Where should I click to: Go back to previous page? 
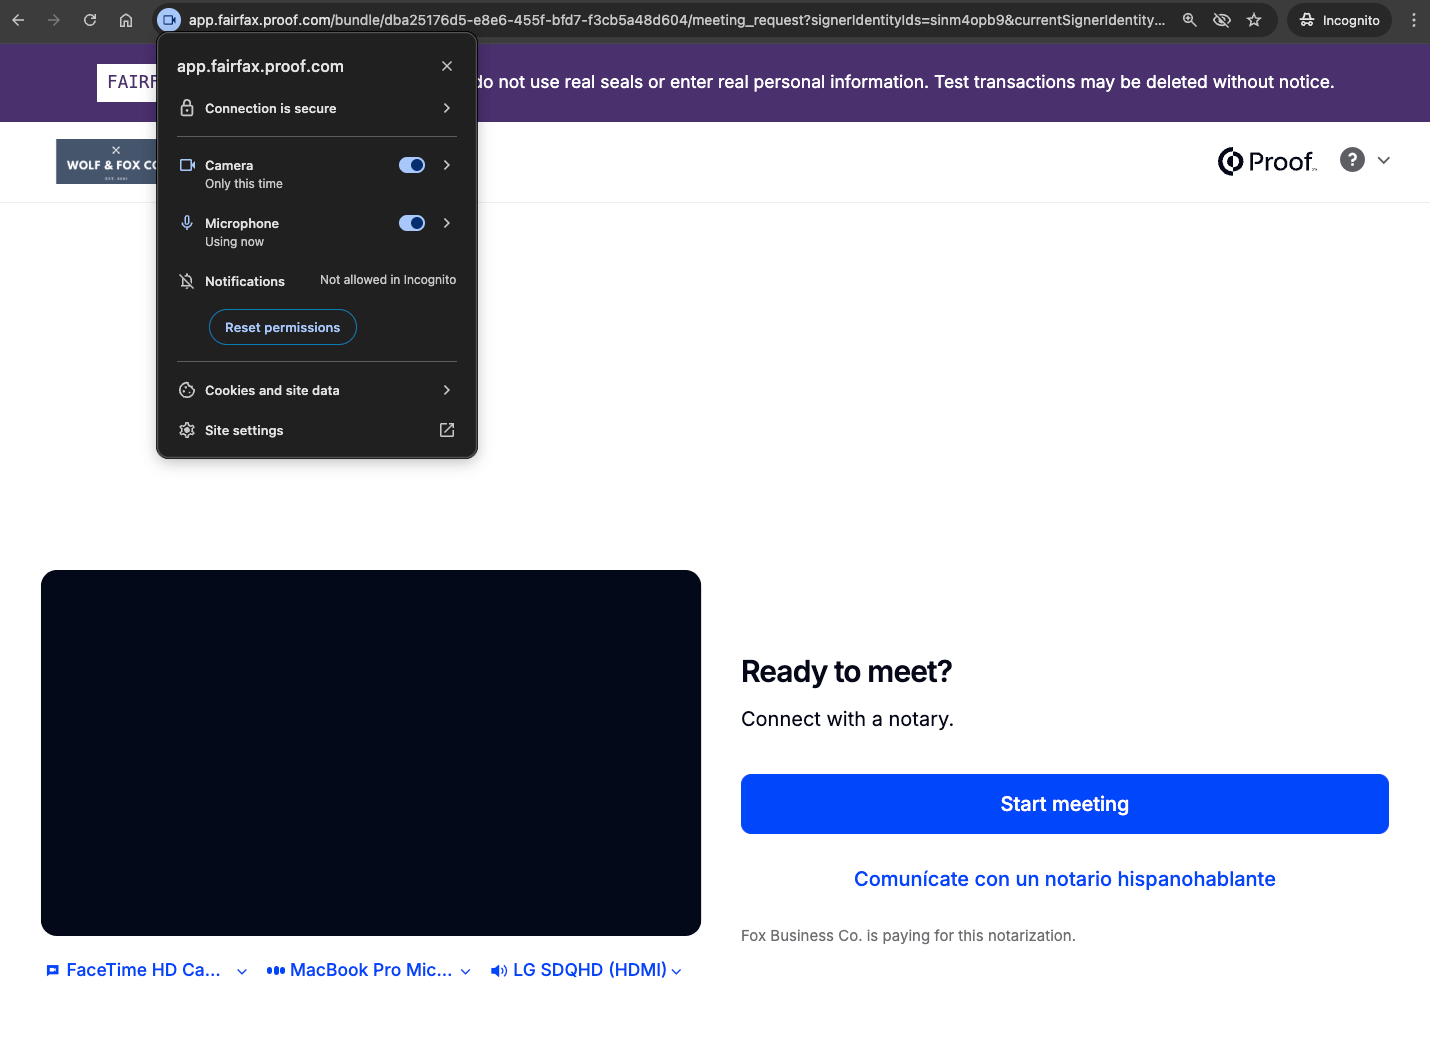(x=18, y=20)
